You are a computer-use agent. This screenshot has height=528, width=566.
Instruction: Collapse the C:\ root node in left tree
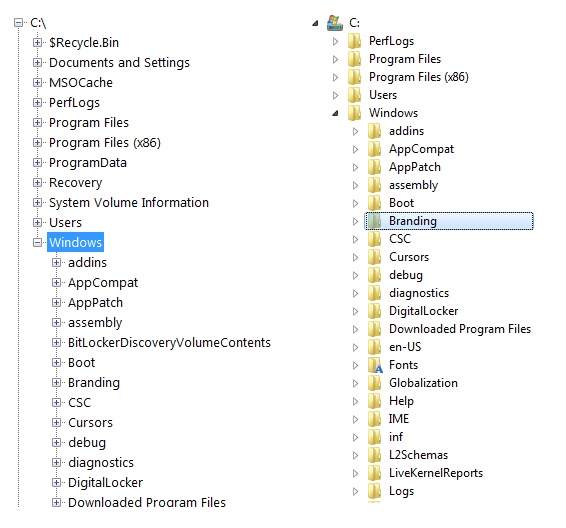tap(18, 23)
